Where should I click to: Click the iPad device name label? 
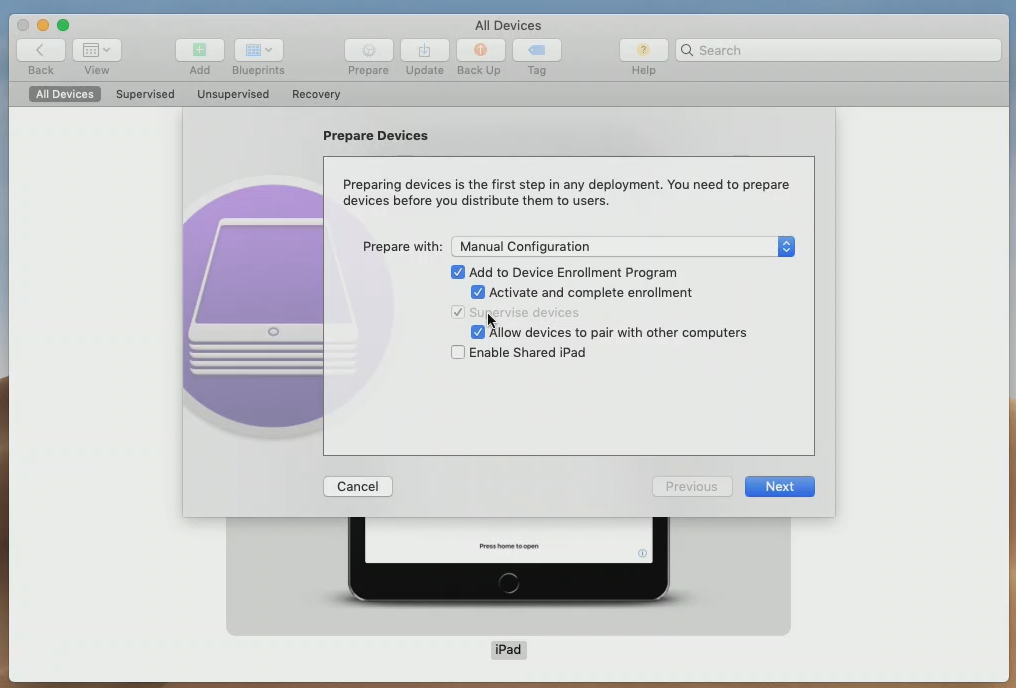coord(509,650)
